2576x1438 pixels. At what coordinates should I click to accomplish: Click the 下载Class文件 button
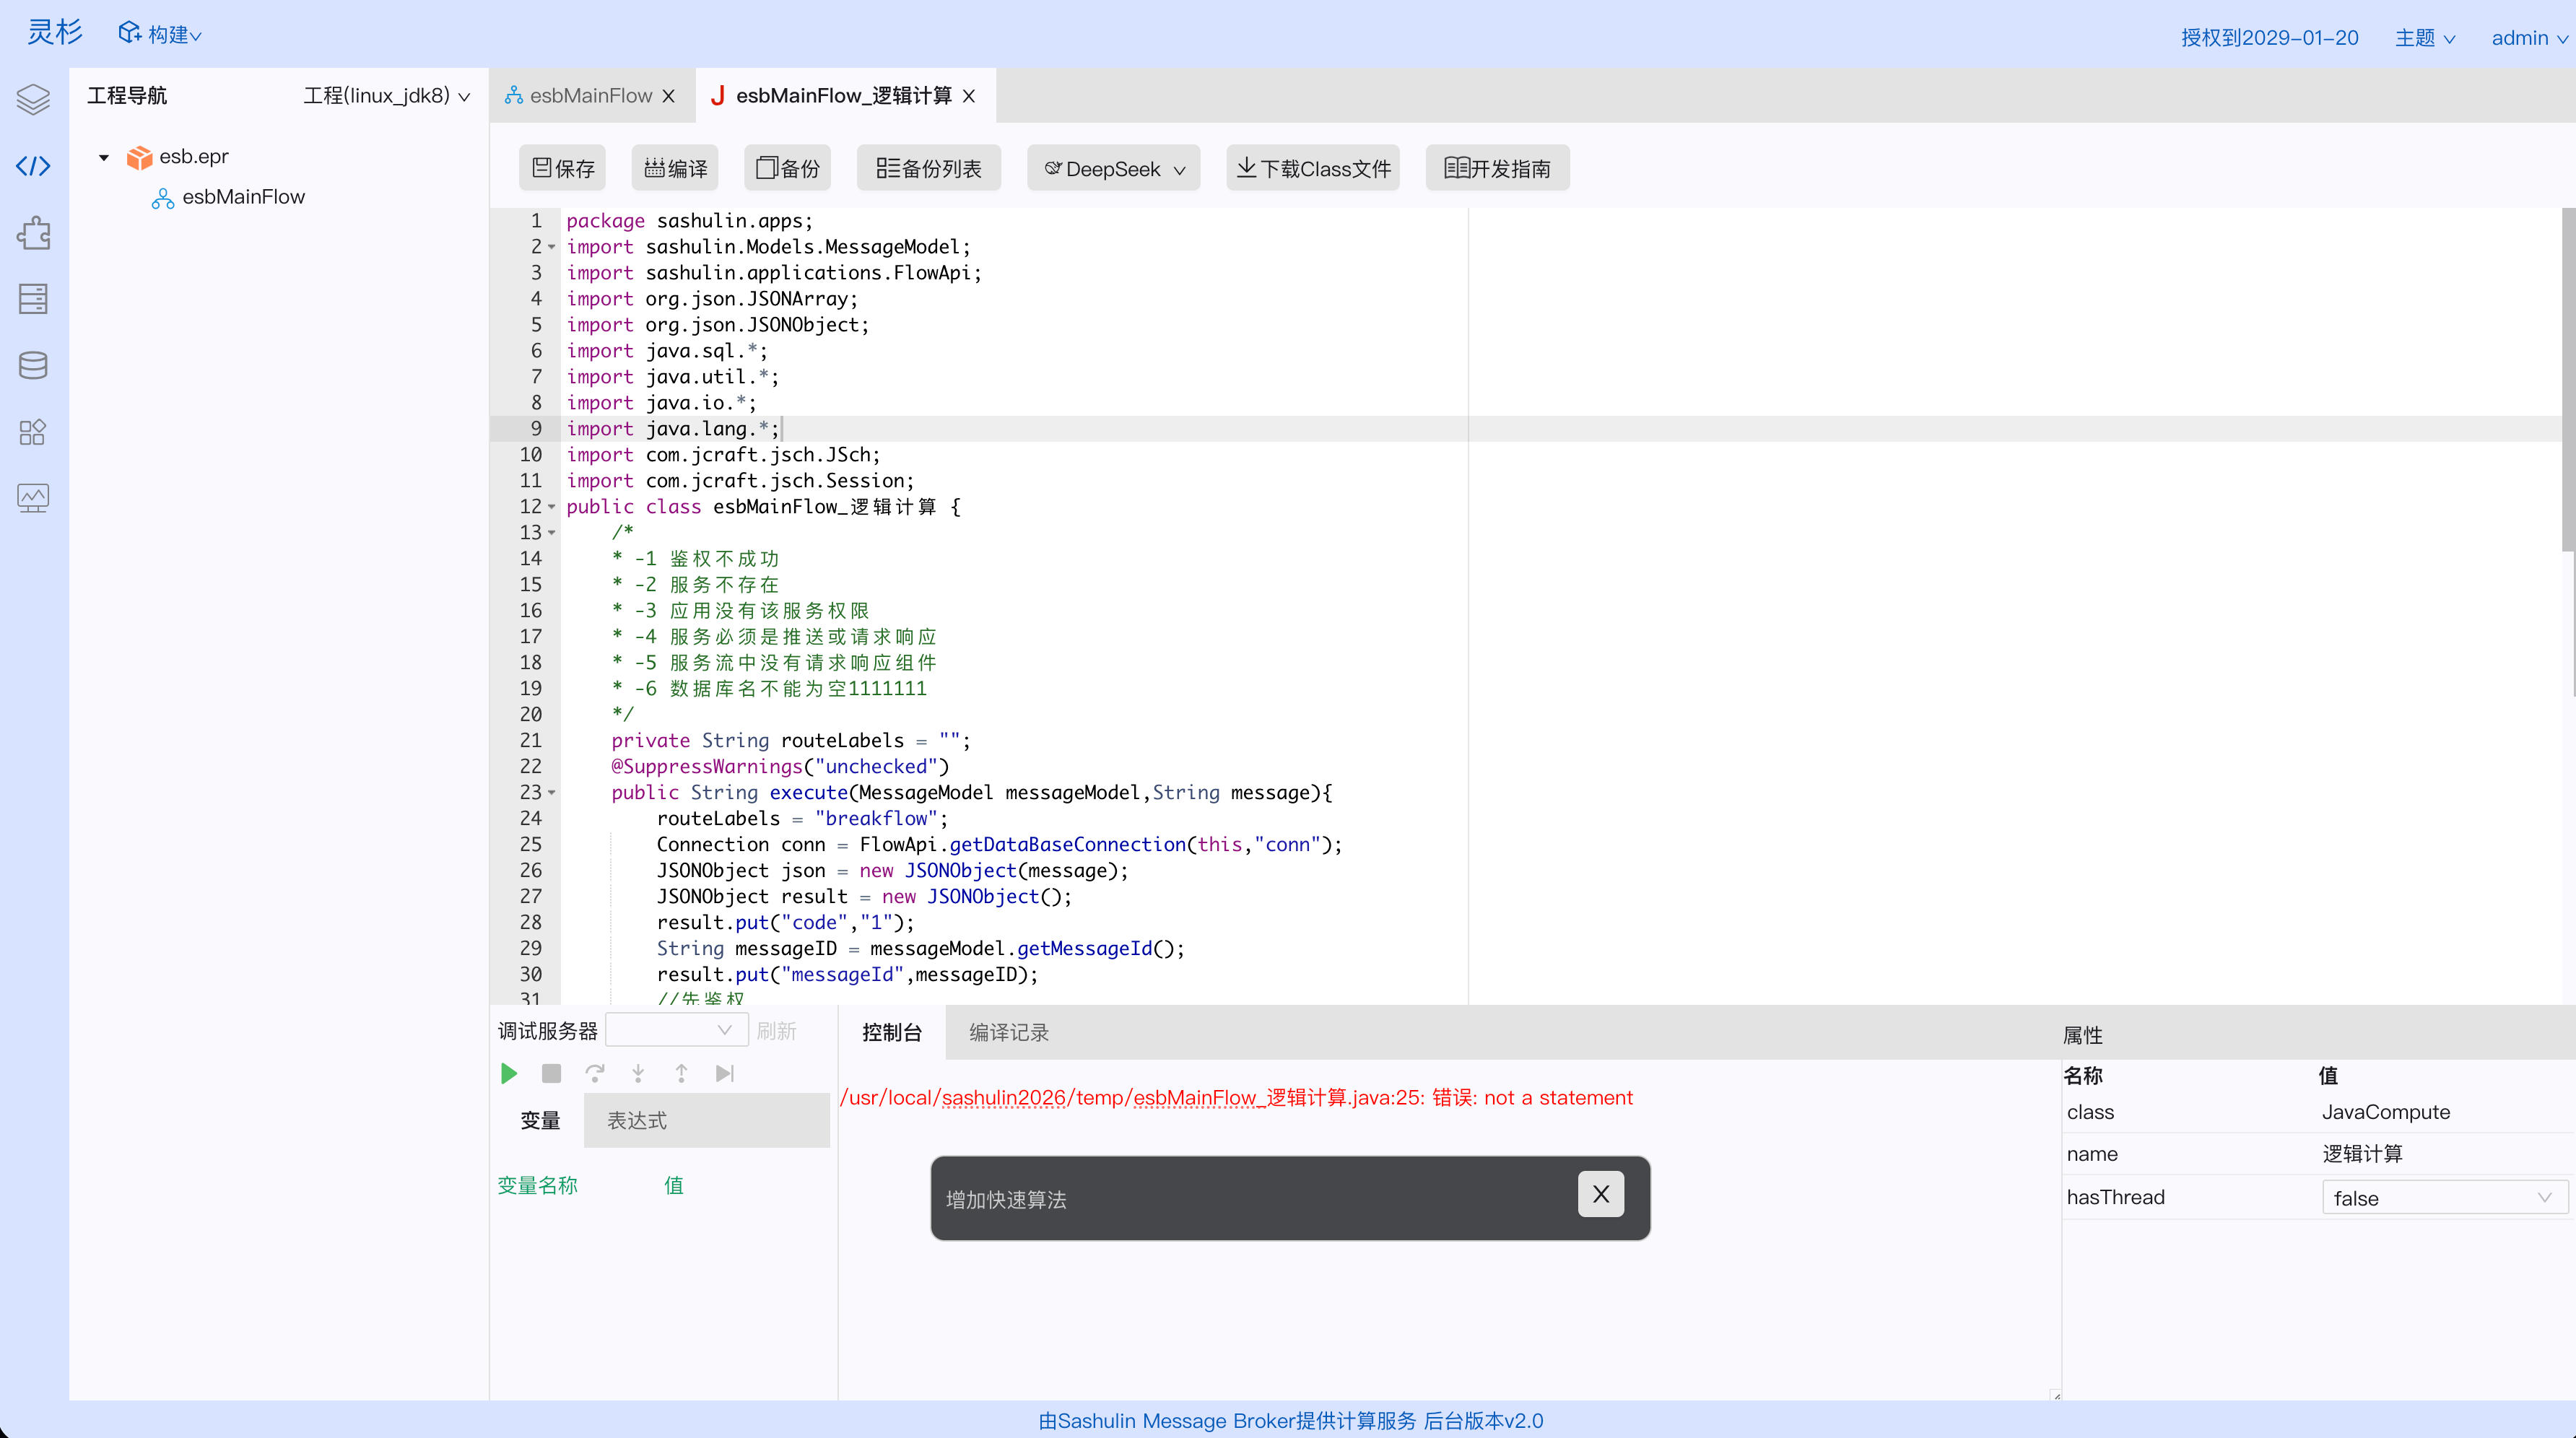1312,168
